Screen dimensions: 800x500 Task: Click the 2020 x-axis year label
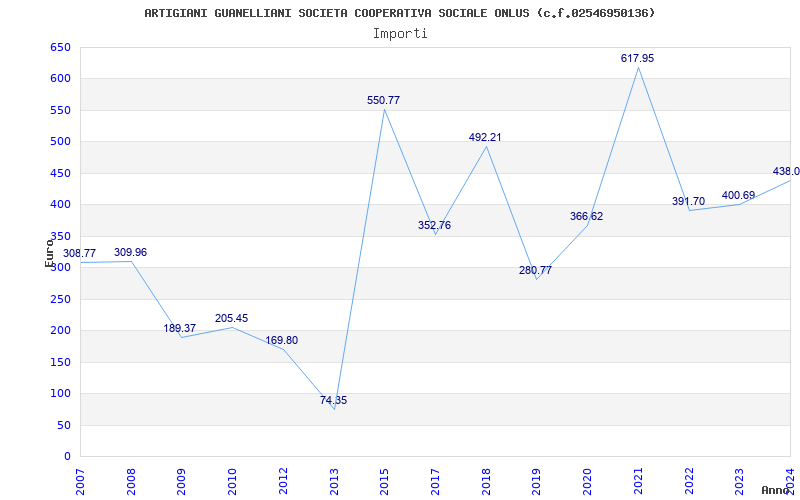587,482
